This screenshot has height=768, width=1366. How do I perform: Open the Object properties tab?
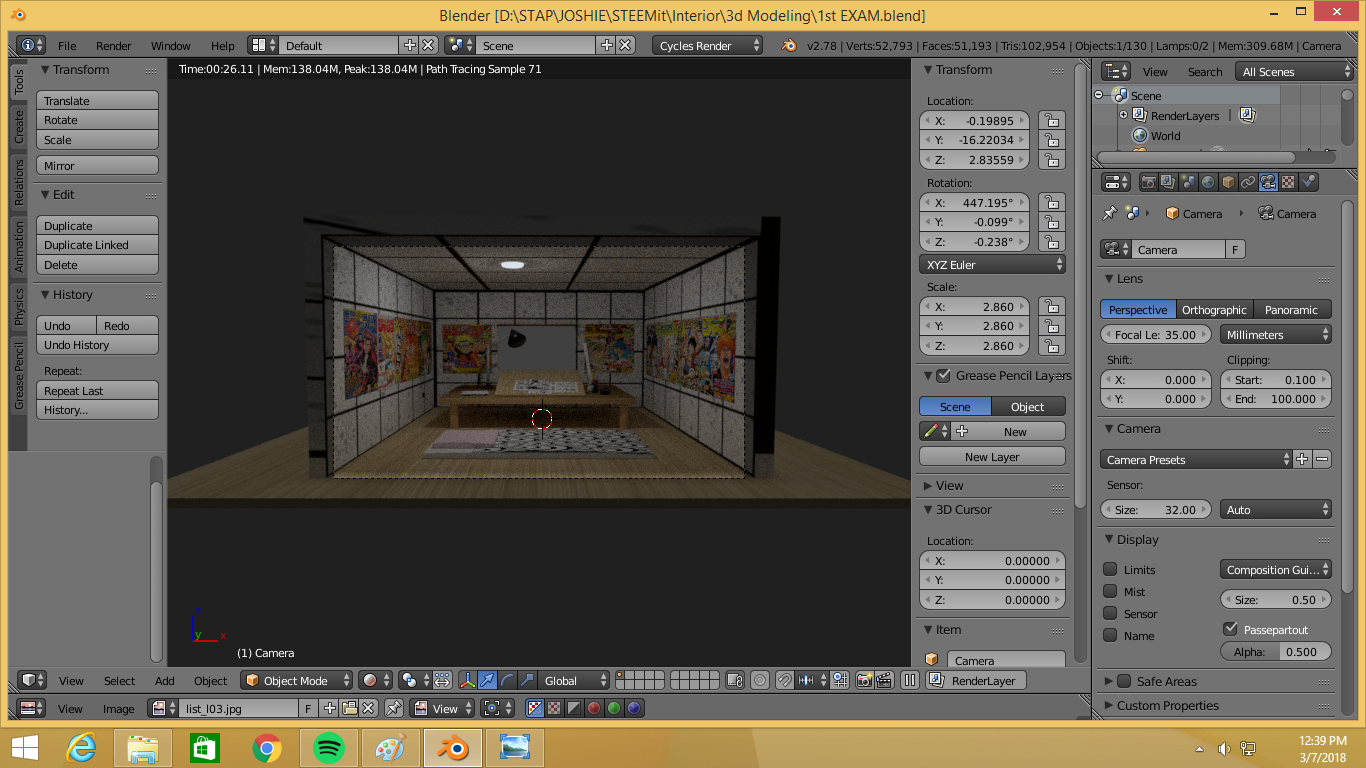click(1228, 182)
